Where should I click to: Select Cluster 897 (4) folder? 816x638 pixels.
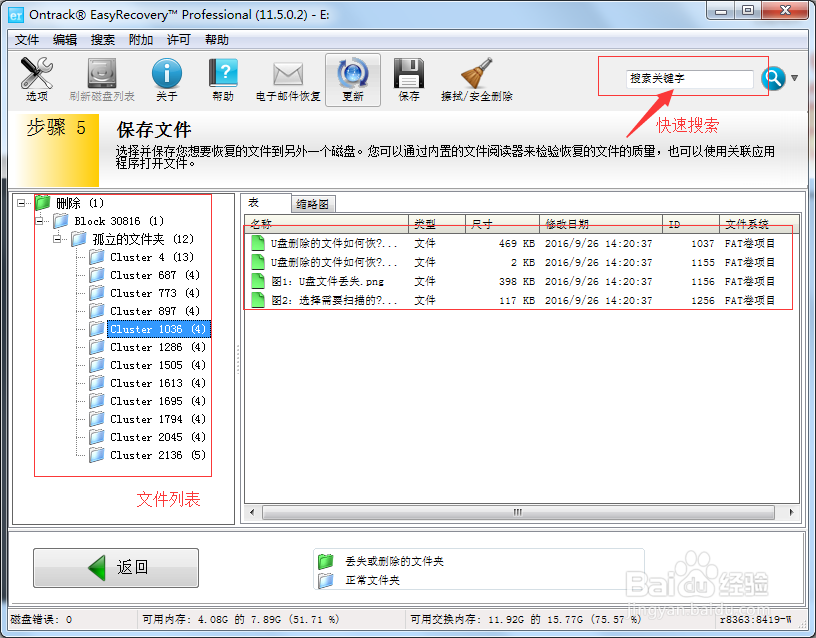[x=144, y=311]
